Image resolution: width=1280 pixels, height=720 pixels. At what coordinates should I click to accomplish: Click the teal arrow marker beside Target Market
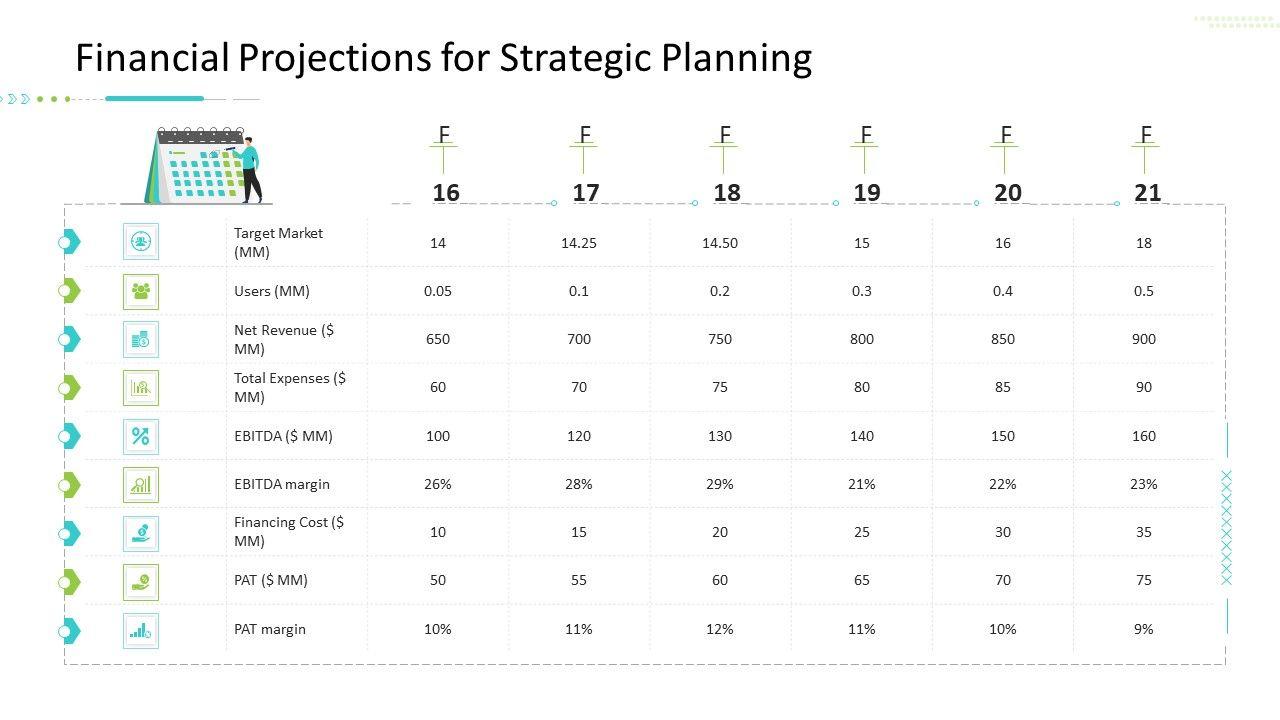[x=70, y=241]
